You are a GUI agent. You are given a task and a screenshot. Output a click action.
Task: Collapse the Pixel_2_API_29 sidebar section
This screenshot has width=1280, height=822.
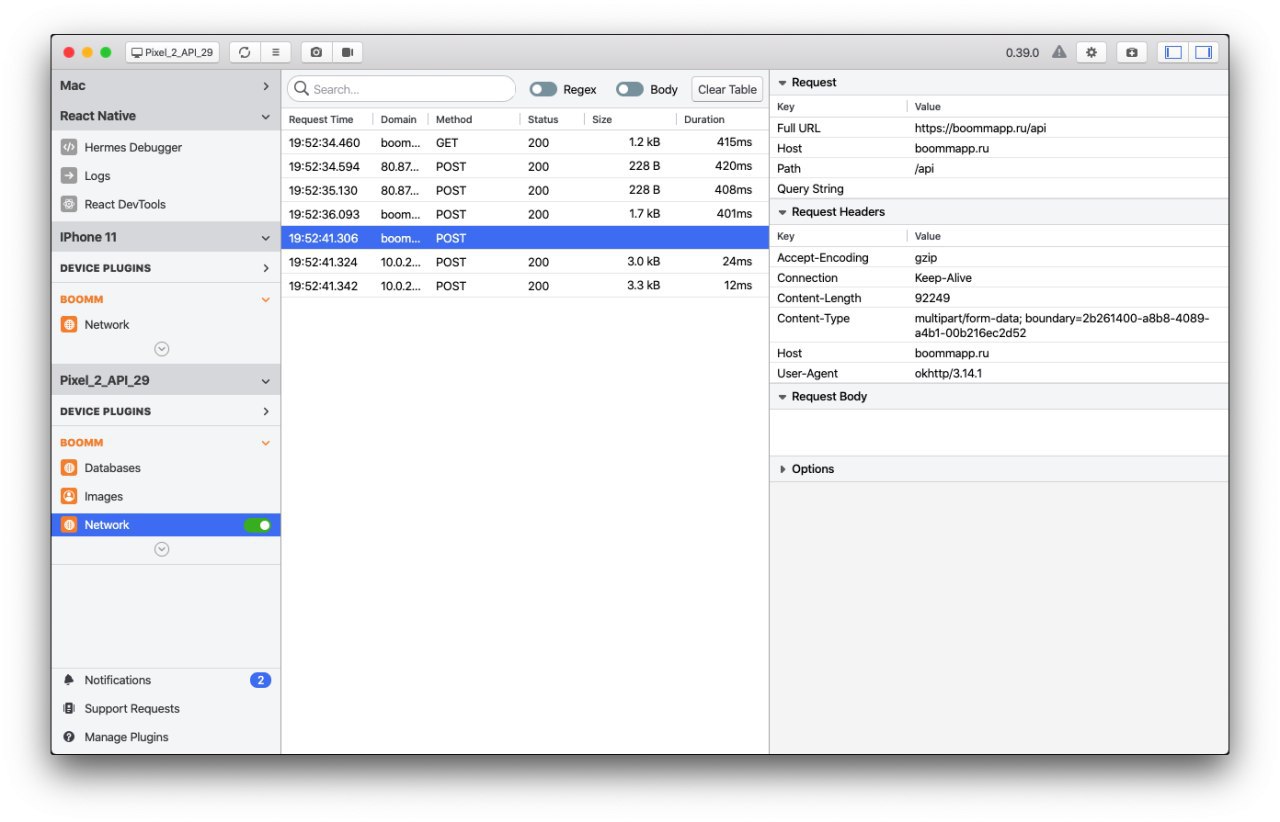click(x=266, y=381)
